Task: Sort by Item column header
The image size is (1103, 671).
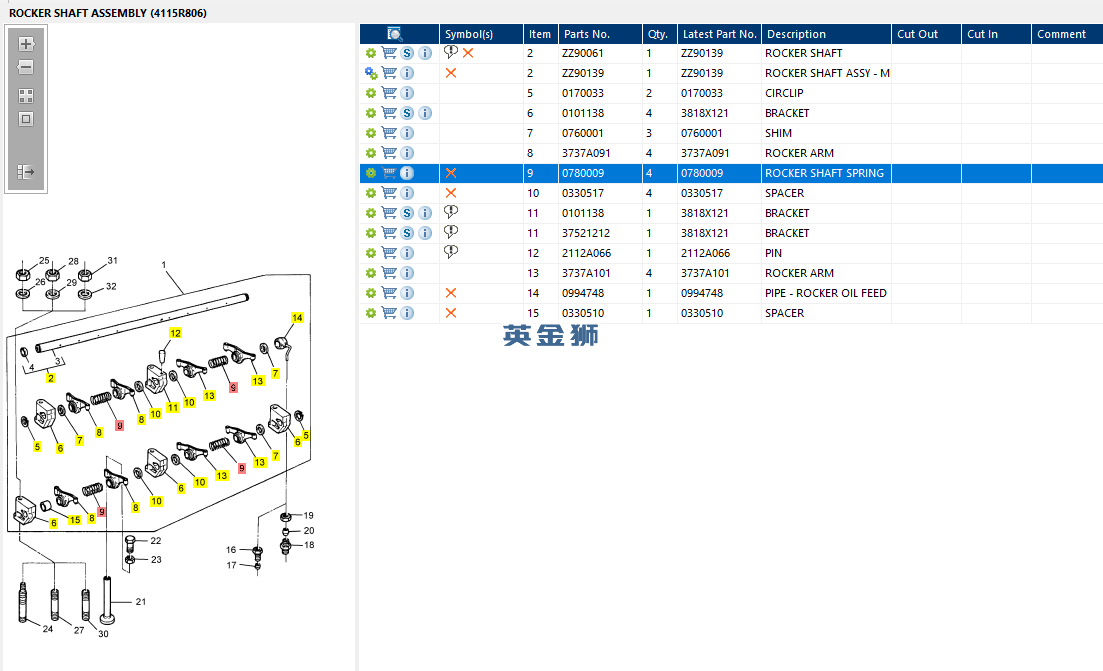Action: coord(540,34)
